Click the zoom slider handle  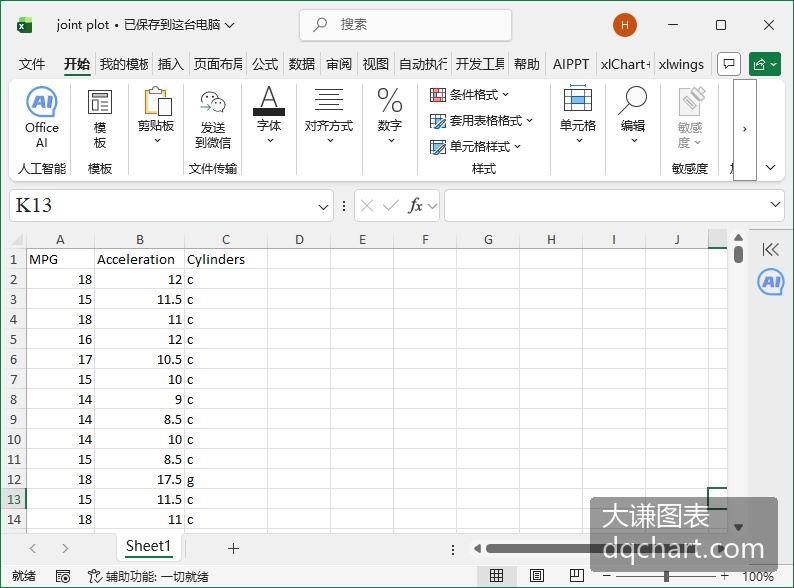pos(666,576)
